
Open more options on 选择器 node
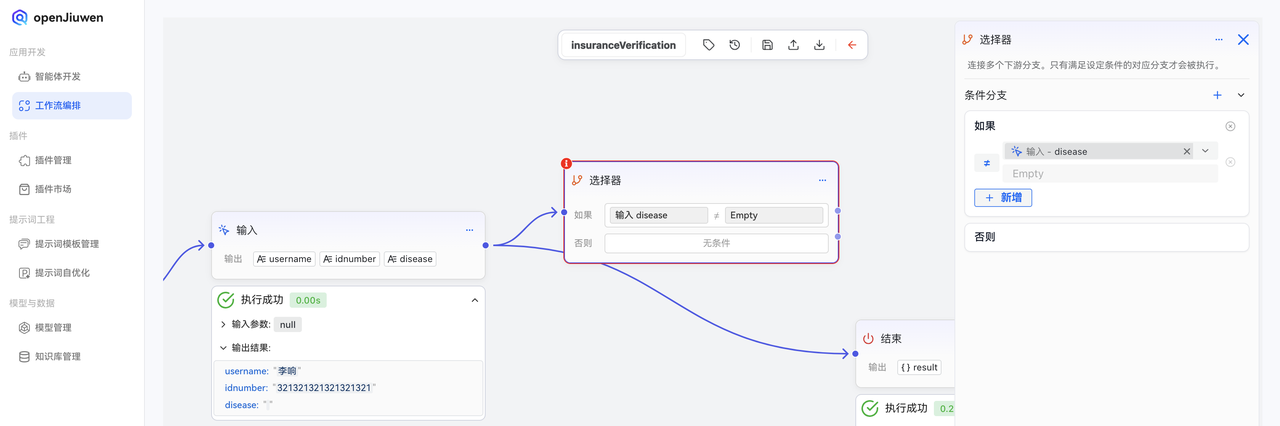coord(822,180)
